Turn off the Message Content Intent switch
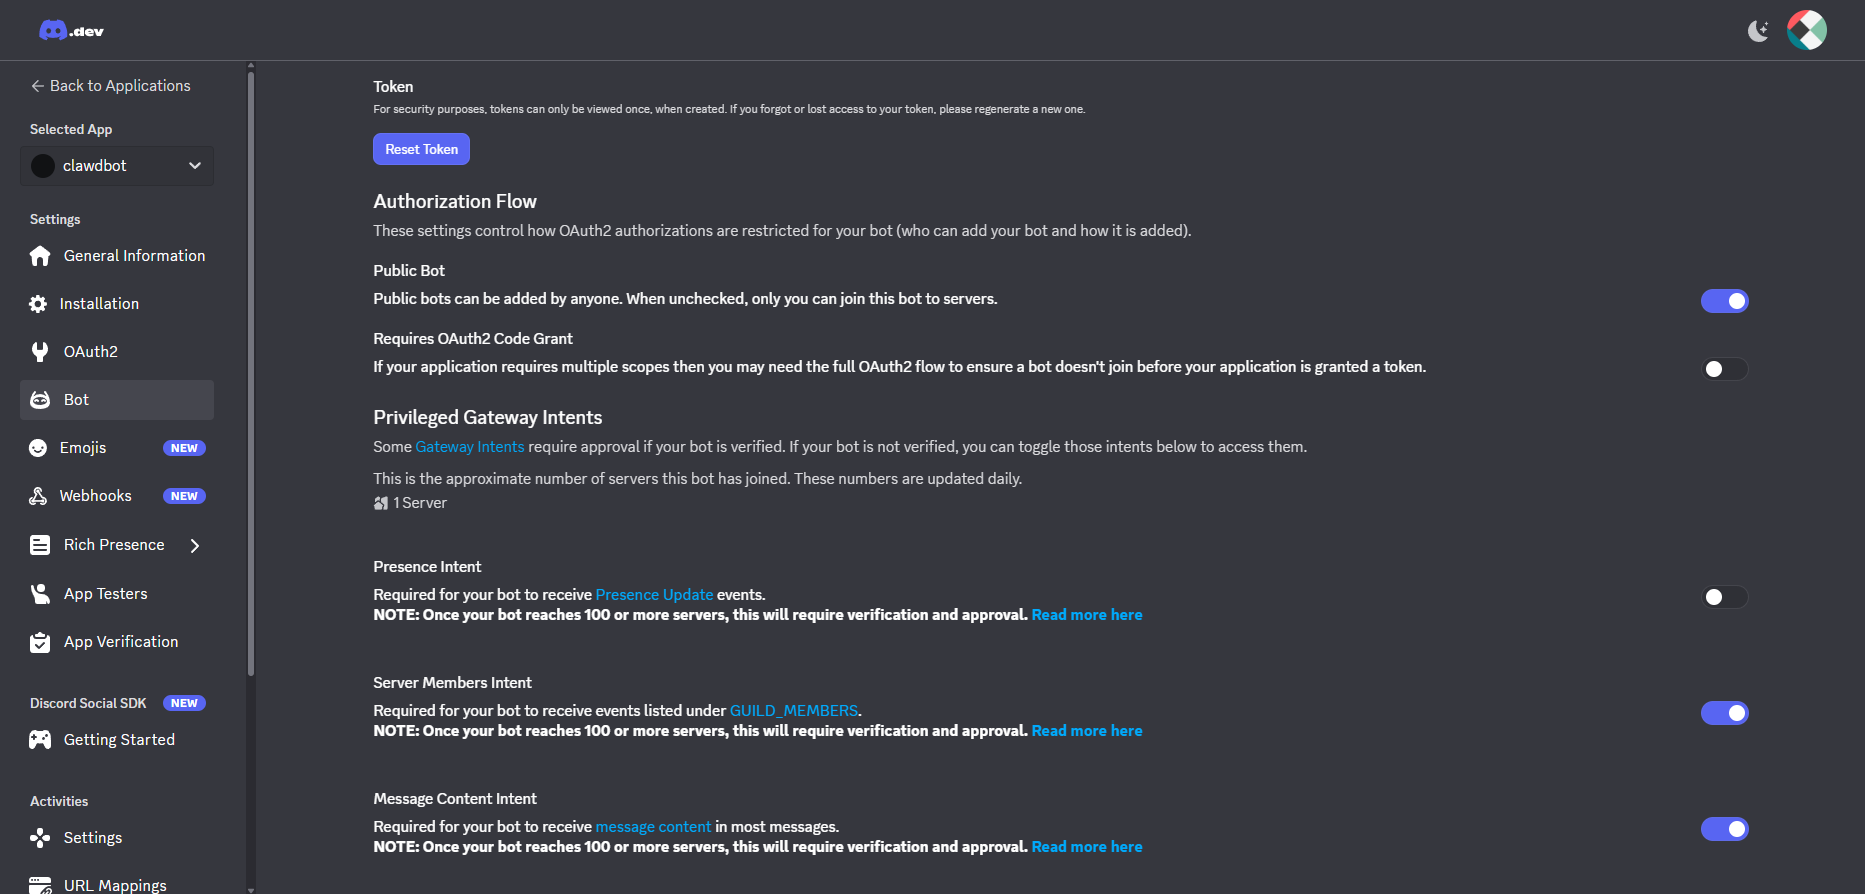Image resolution: width=1865 pixels, height=894 pixels. tap(1724, 829)
